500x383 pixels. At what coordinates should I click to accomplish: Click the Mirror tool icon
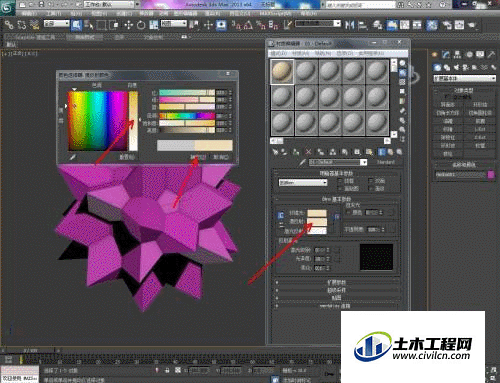(x=349, y=25)
